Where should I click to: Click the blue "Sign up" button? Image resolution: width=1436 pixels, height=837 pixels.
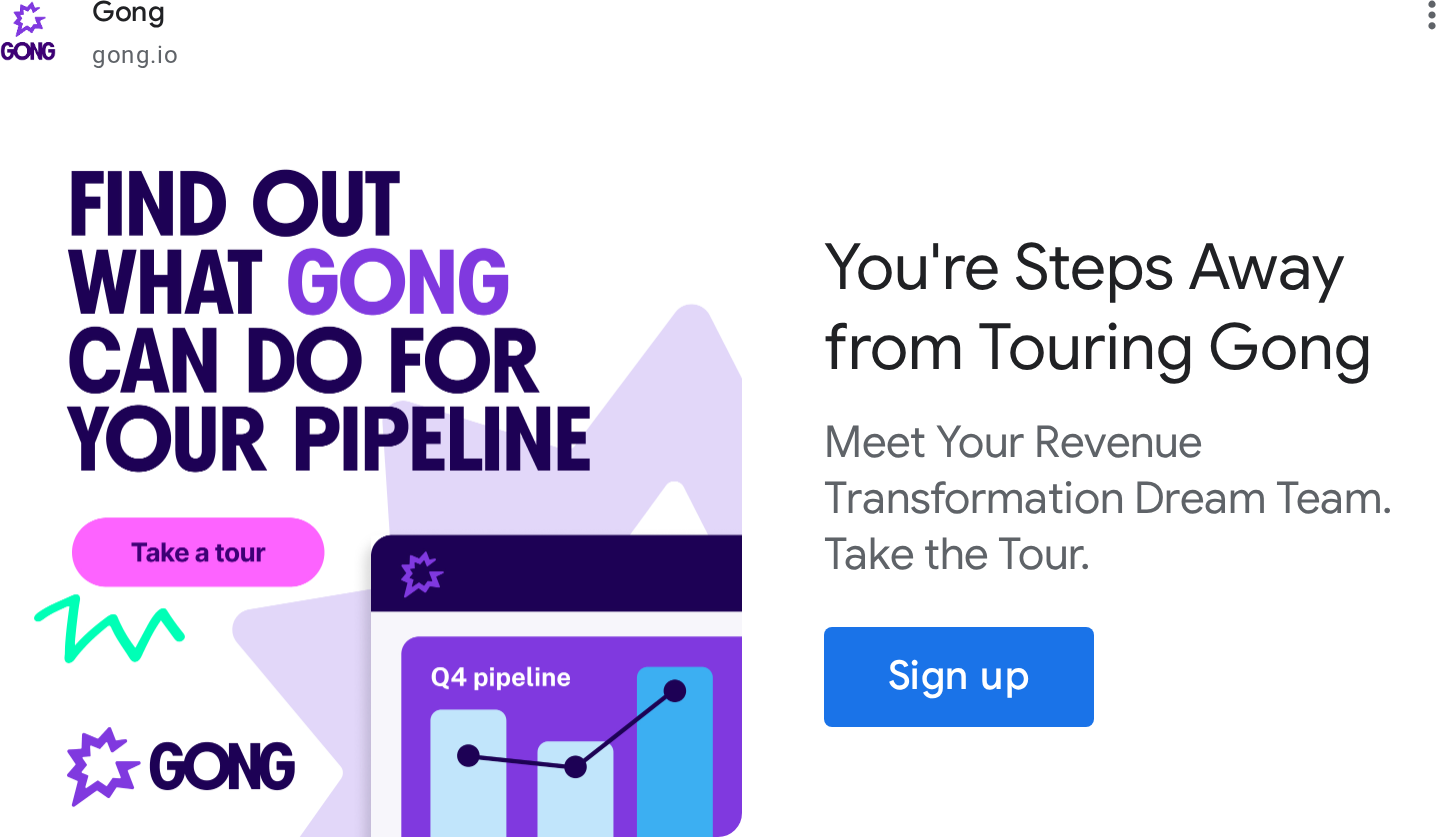(x=958, y=676)
